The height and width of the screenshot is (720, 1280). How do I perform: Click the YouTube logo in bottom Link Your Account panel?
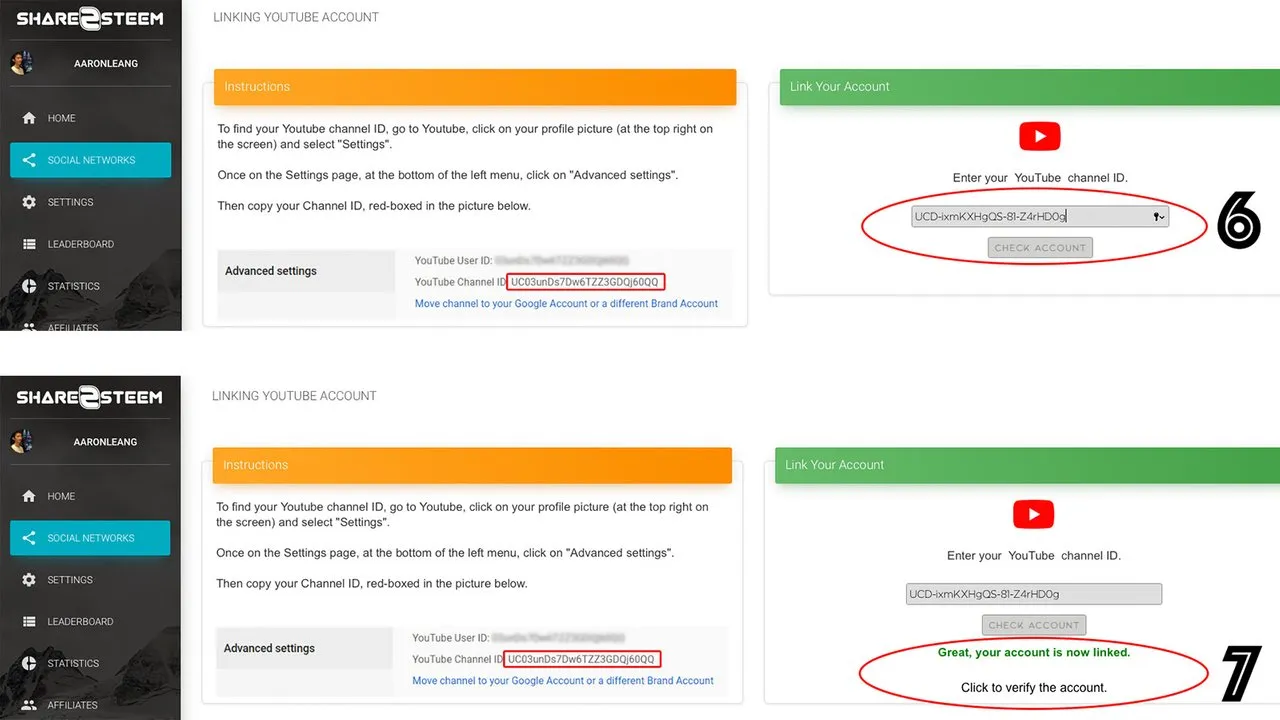click(x=1034, y=514)
